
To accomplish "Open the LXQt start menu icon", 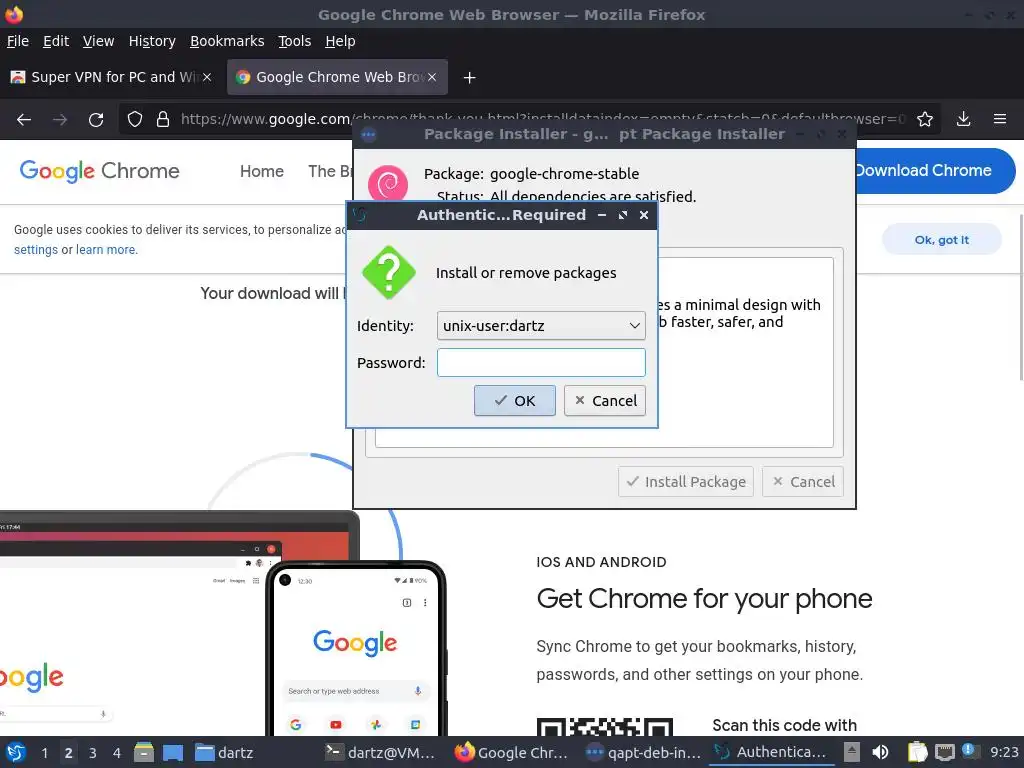I will [x=16, y=752].
